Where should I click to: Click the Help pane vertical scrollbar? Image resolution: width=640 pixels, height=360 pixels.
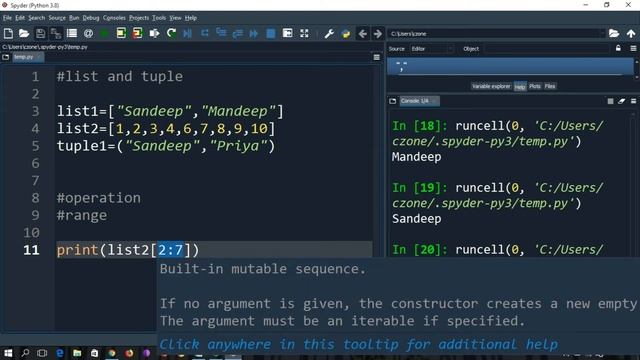tap(636, 69)
